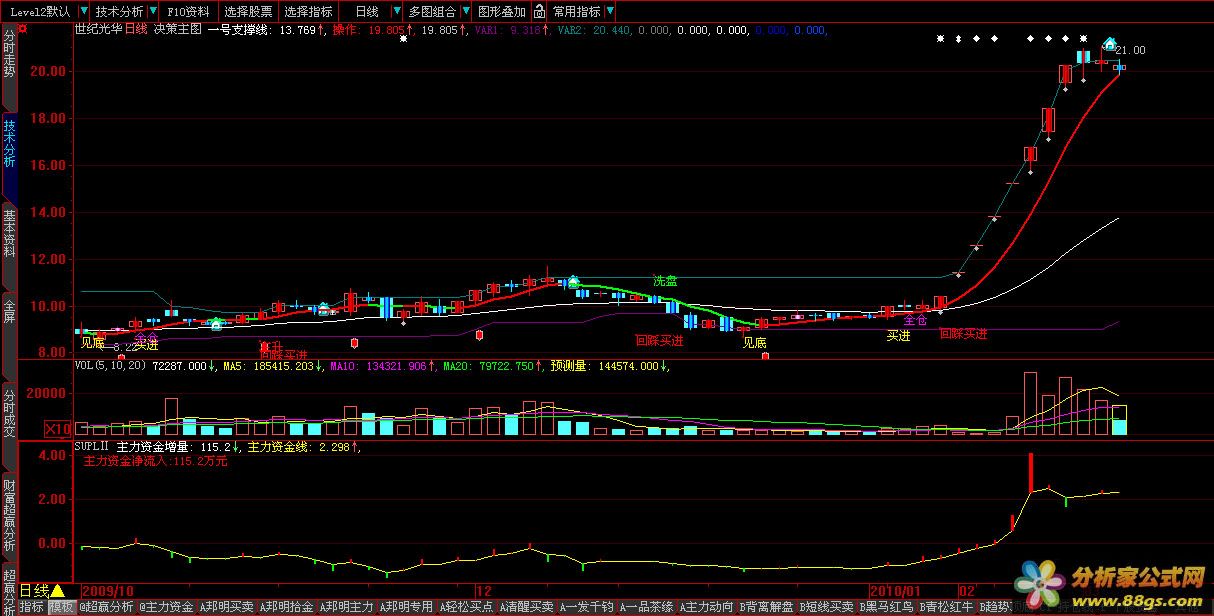This screenshot has height=616, width=1214.
Task: Open the A一品茶缘 template tab
Action: coord(646,607)
